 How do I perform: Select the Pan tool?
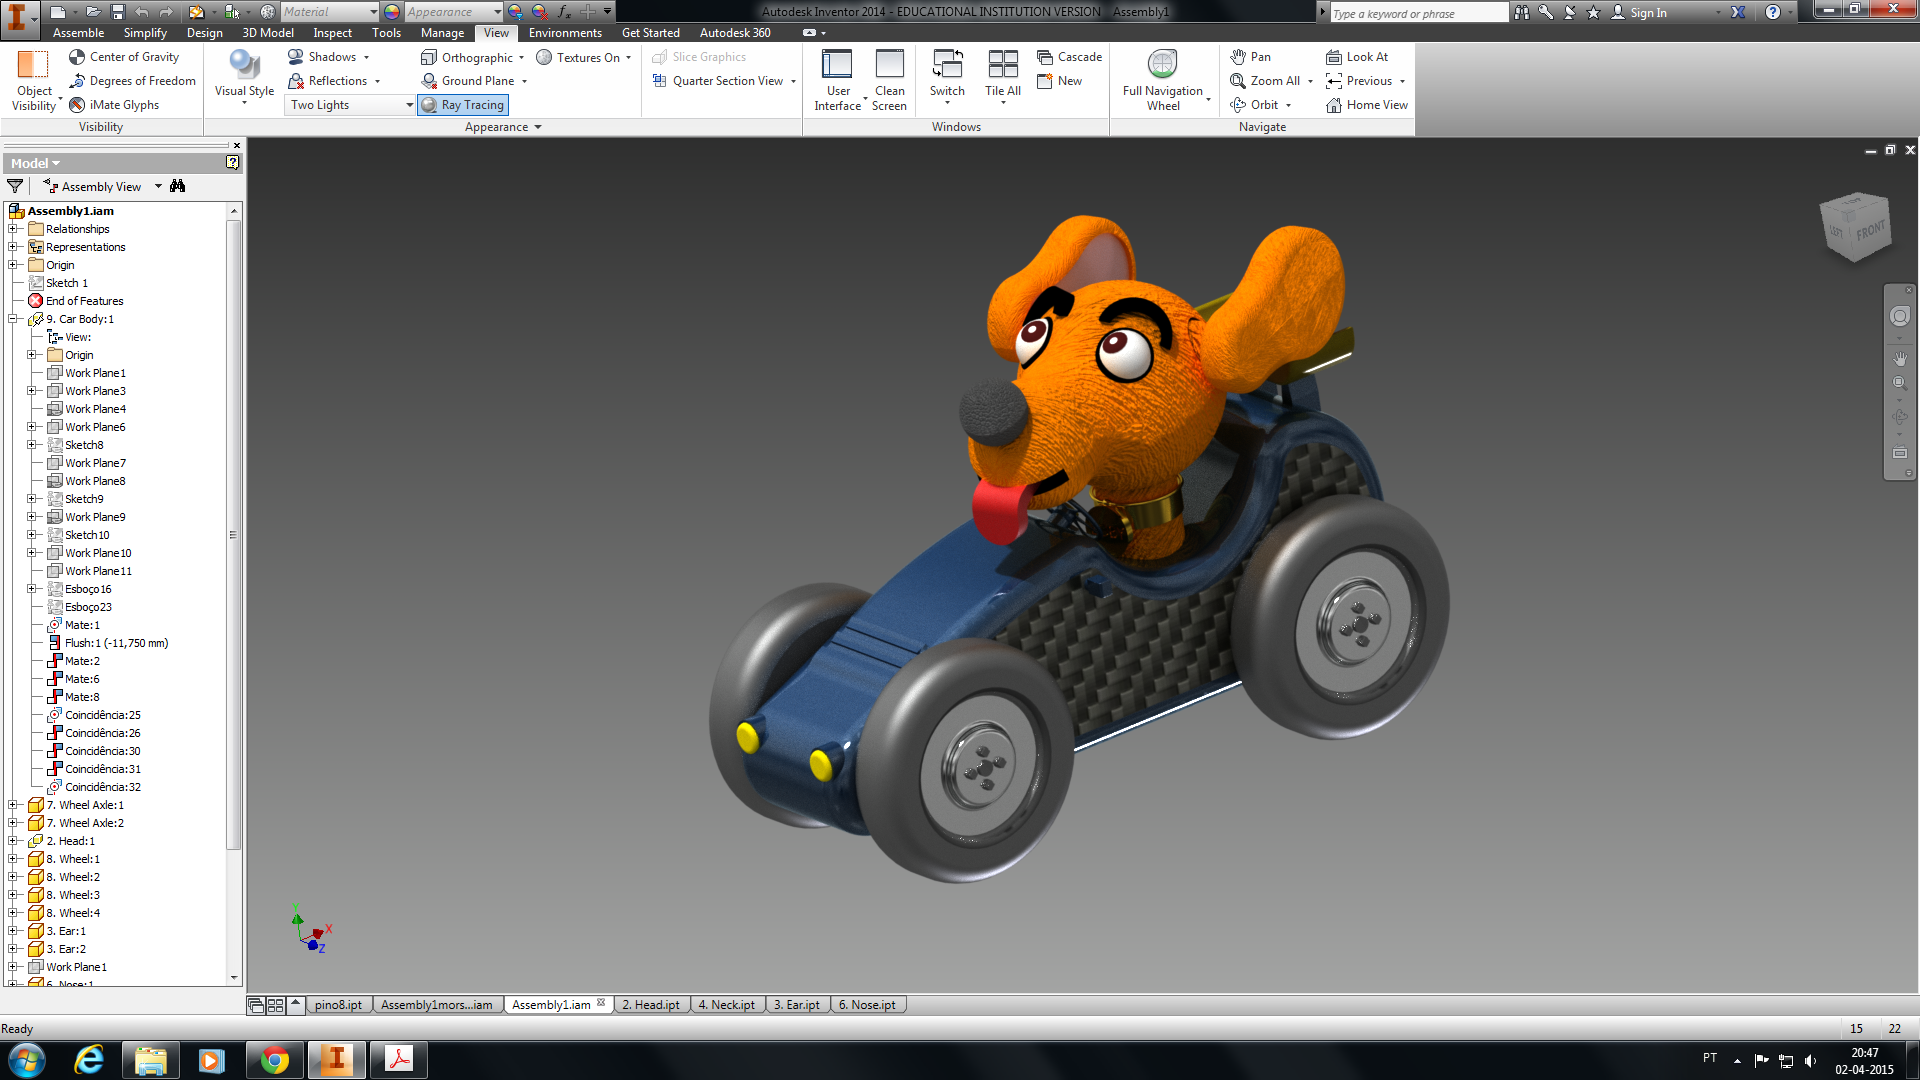pos(1250,57)
